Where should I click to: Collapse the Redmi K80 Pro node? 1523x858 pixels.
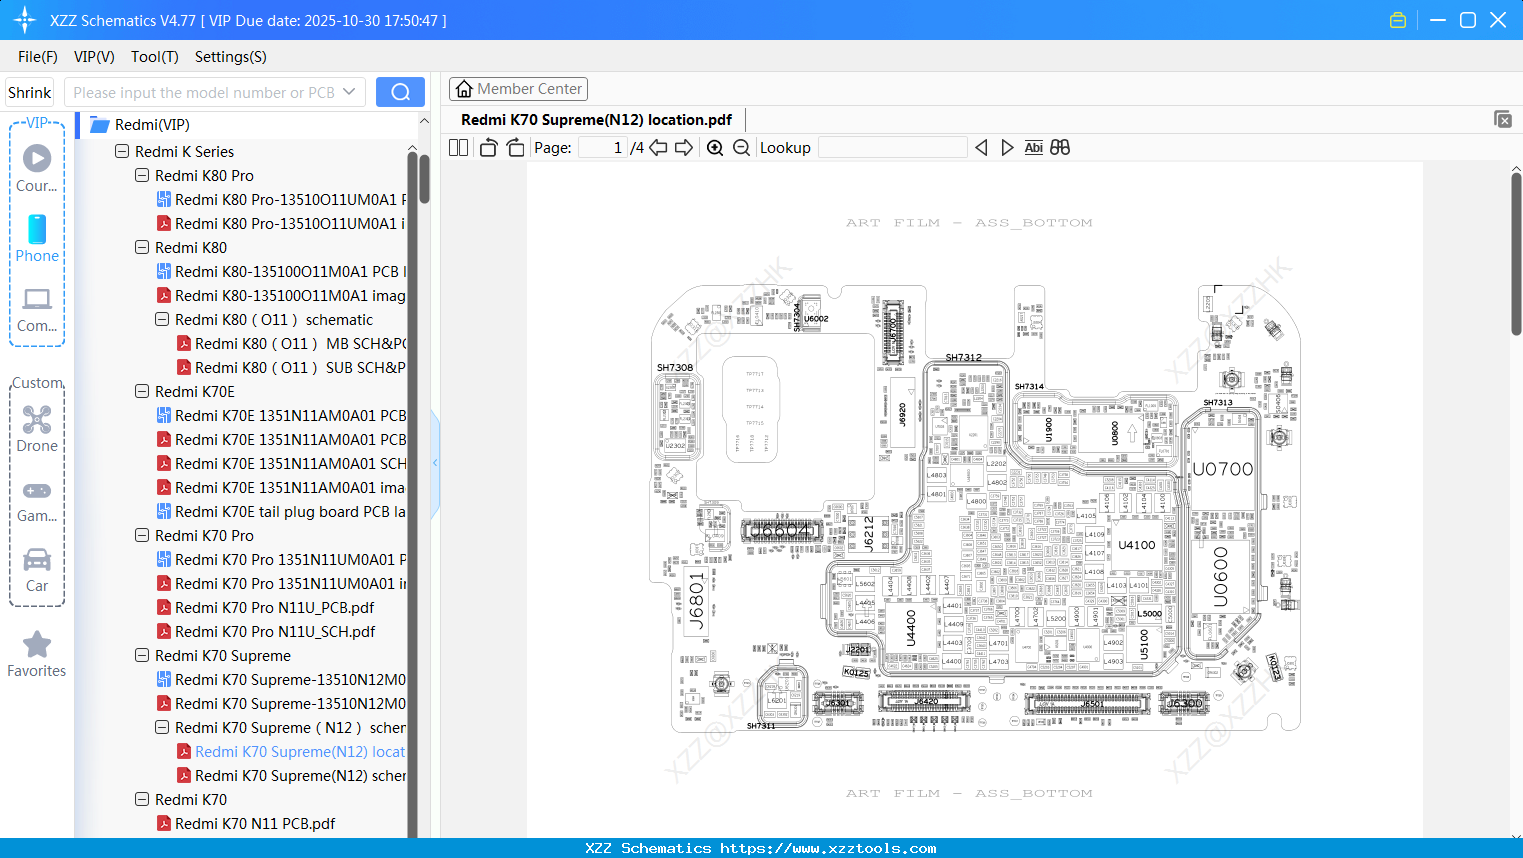tap(141, 175)
